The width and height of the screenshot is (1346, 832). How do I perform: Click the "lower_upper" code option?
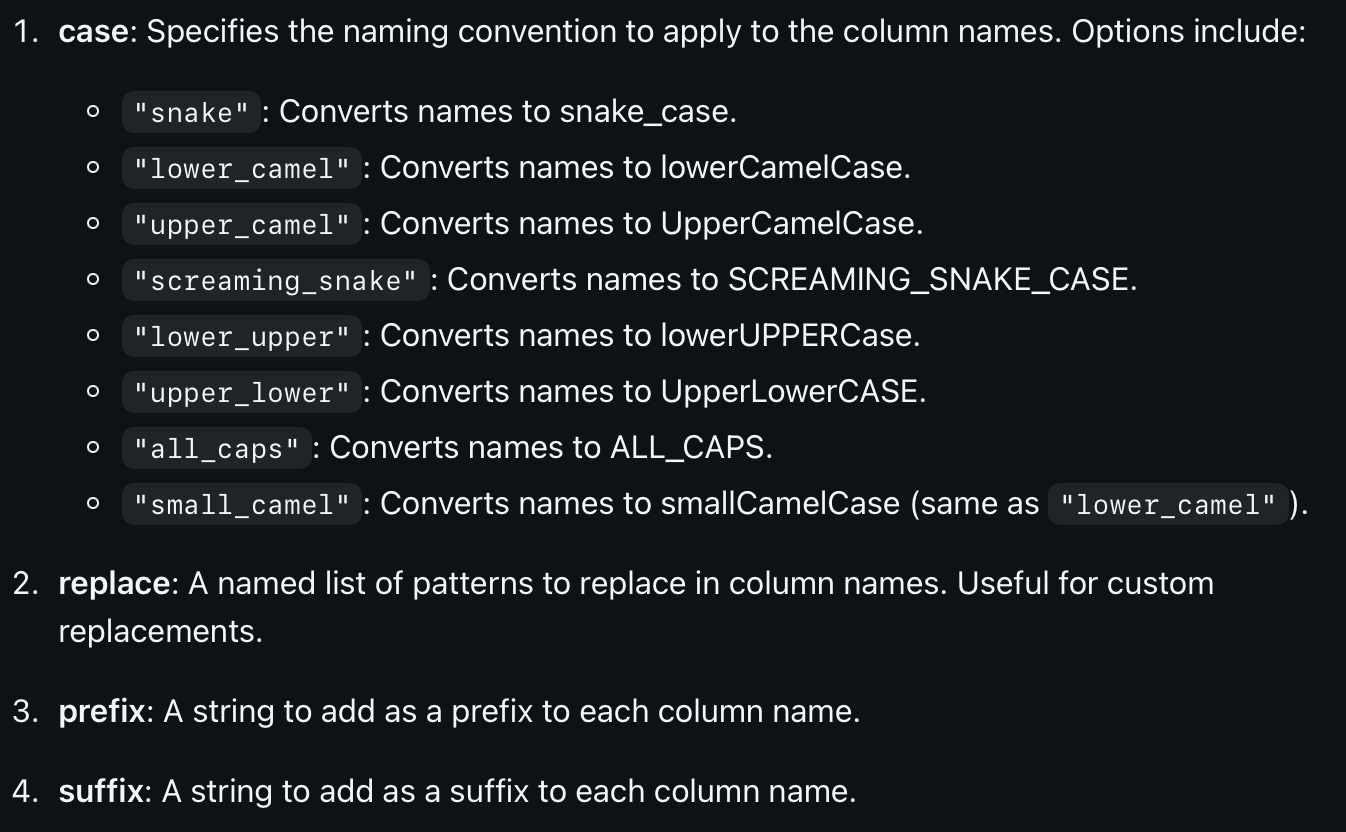pyautogui.click(x=241, y=337)
